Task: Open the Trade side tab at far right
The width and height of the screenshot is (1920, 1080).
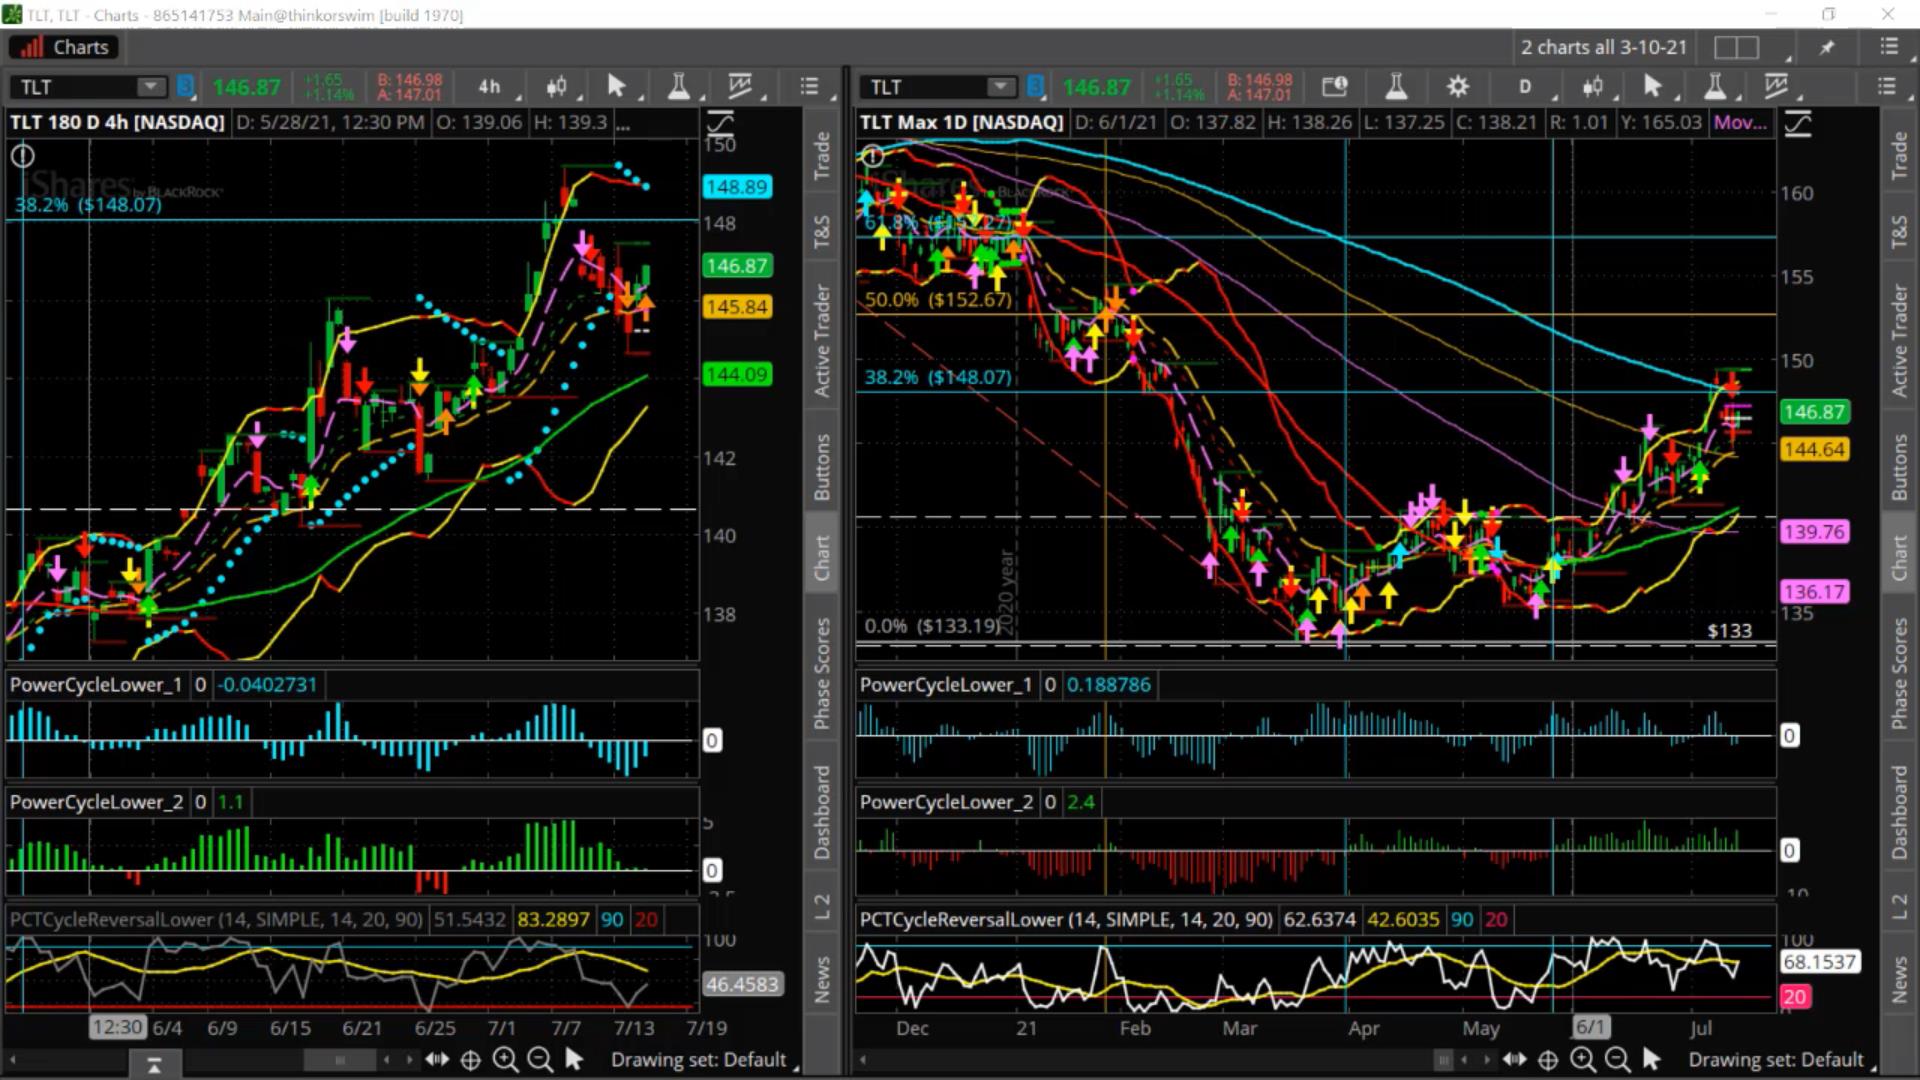Action: pos(1899,156)
